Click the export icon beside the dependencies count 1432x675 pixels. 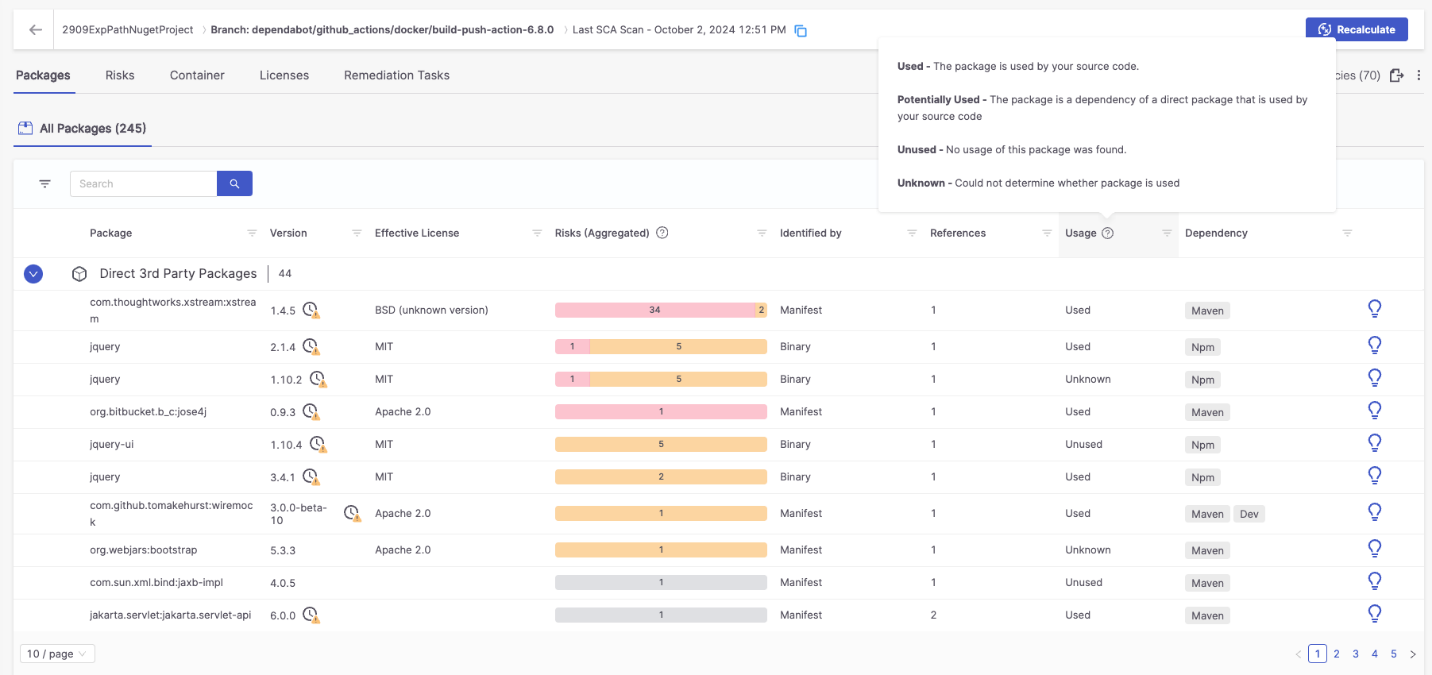tap(1397, 75)
